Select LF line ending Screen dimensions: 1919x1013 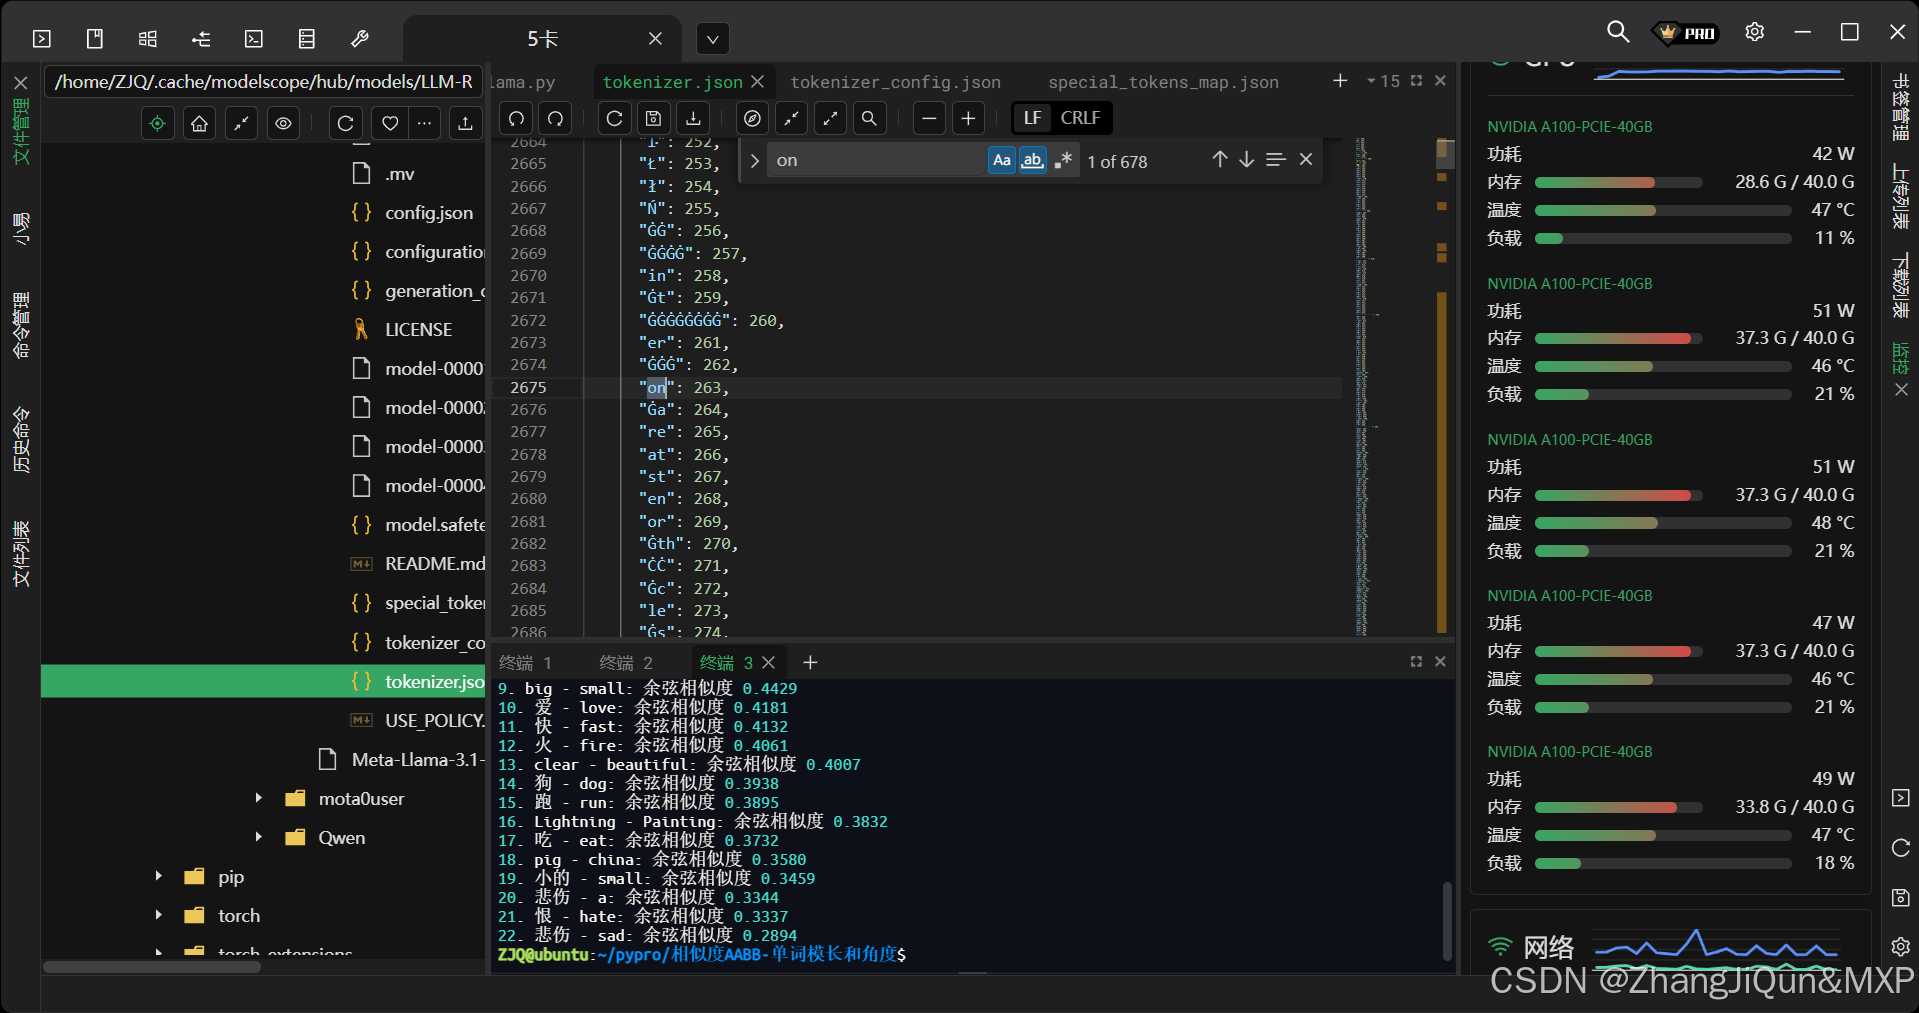pos(1033,118)
